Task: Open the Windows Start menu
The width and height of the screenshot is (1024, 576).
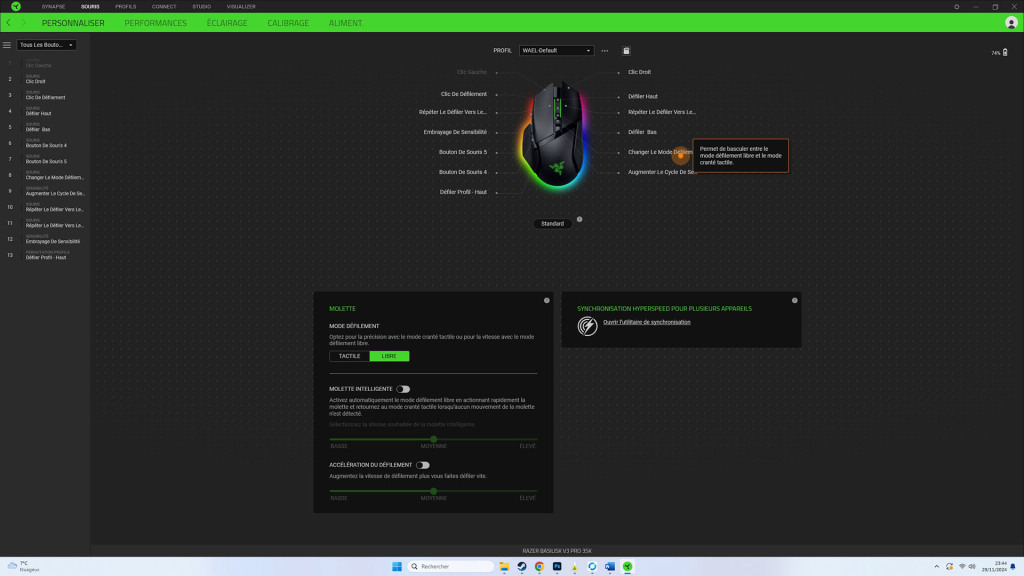Action: (x=396, y=566)
